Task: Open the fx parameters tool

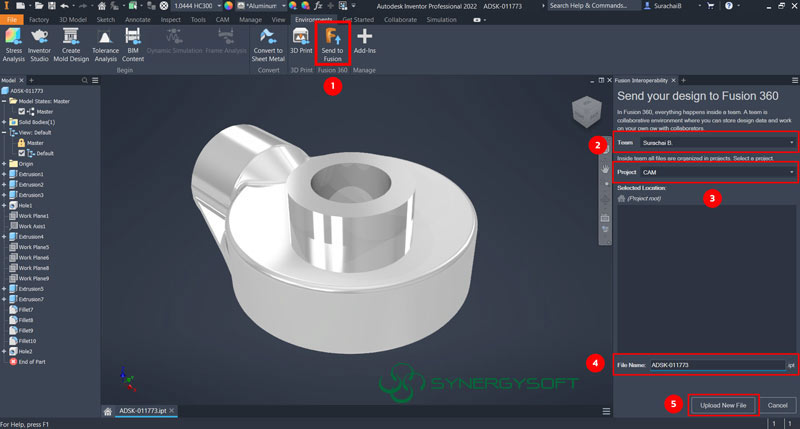Action: click(318, 6)
